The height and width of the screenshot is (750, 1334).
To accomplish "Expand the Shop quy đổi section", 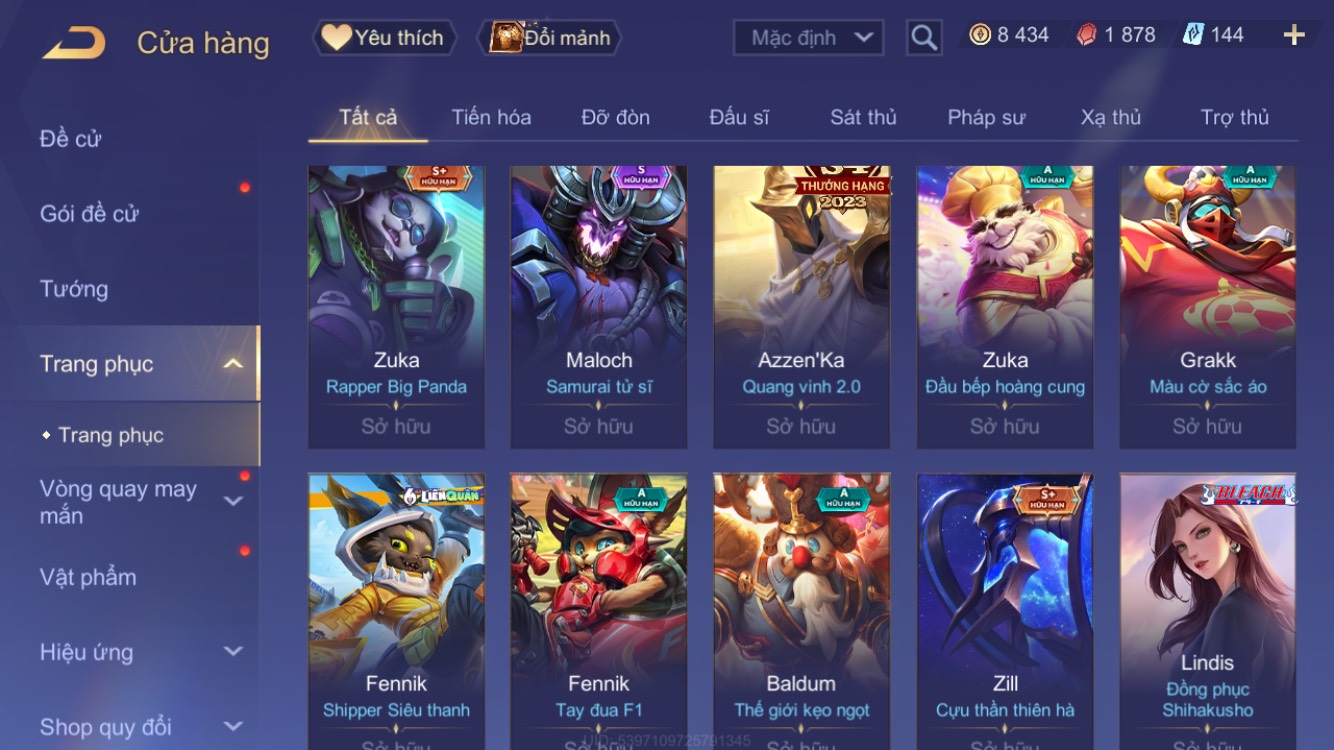I will [233, 727].
